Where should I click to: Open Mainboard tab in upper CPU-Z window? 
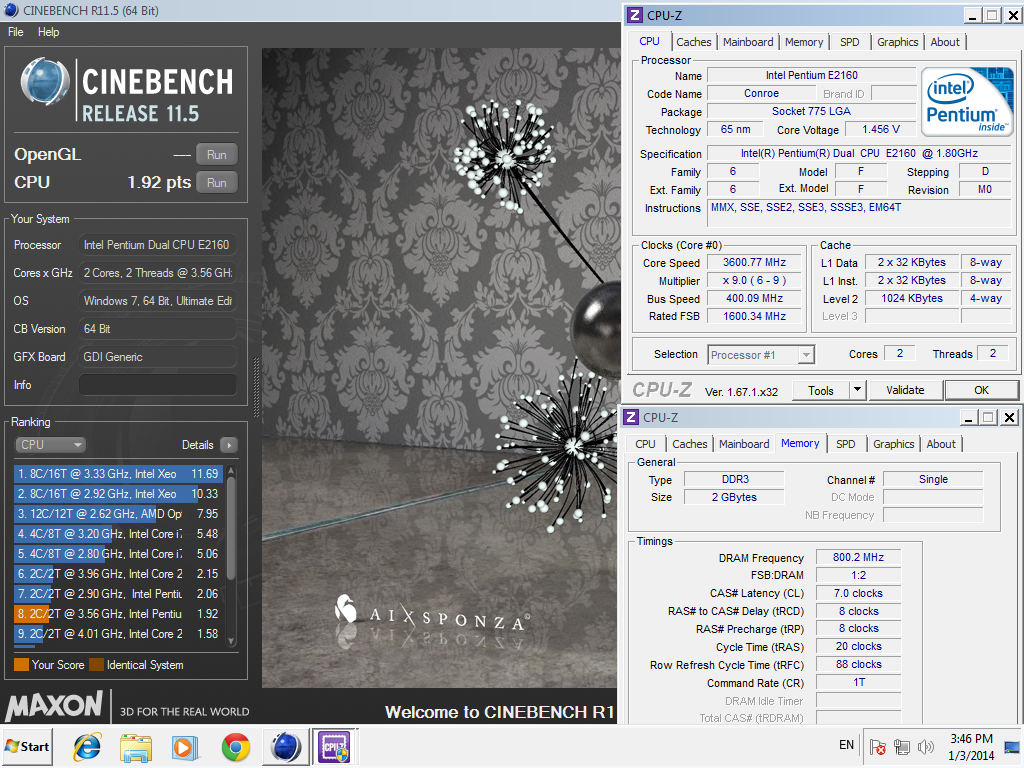point(748,42)
